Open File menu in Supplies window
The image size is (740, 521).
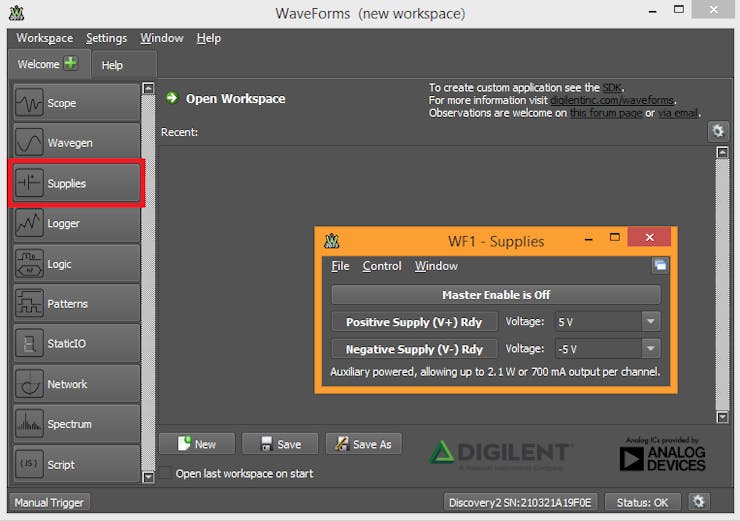pyautogui.click(x=340, y=266)
